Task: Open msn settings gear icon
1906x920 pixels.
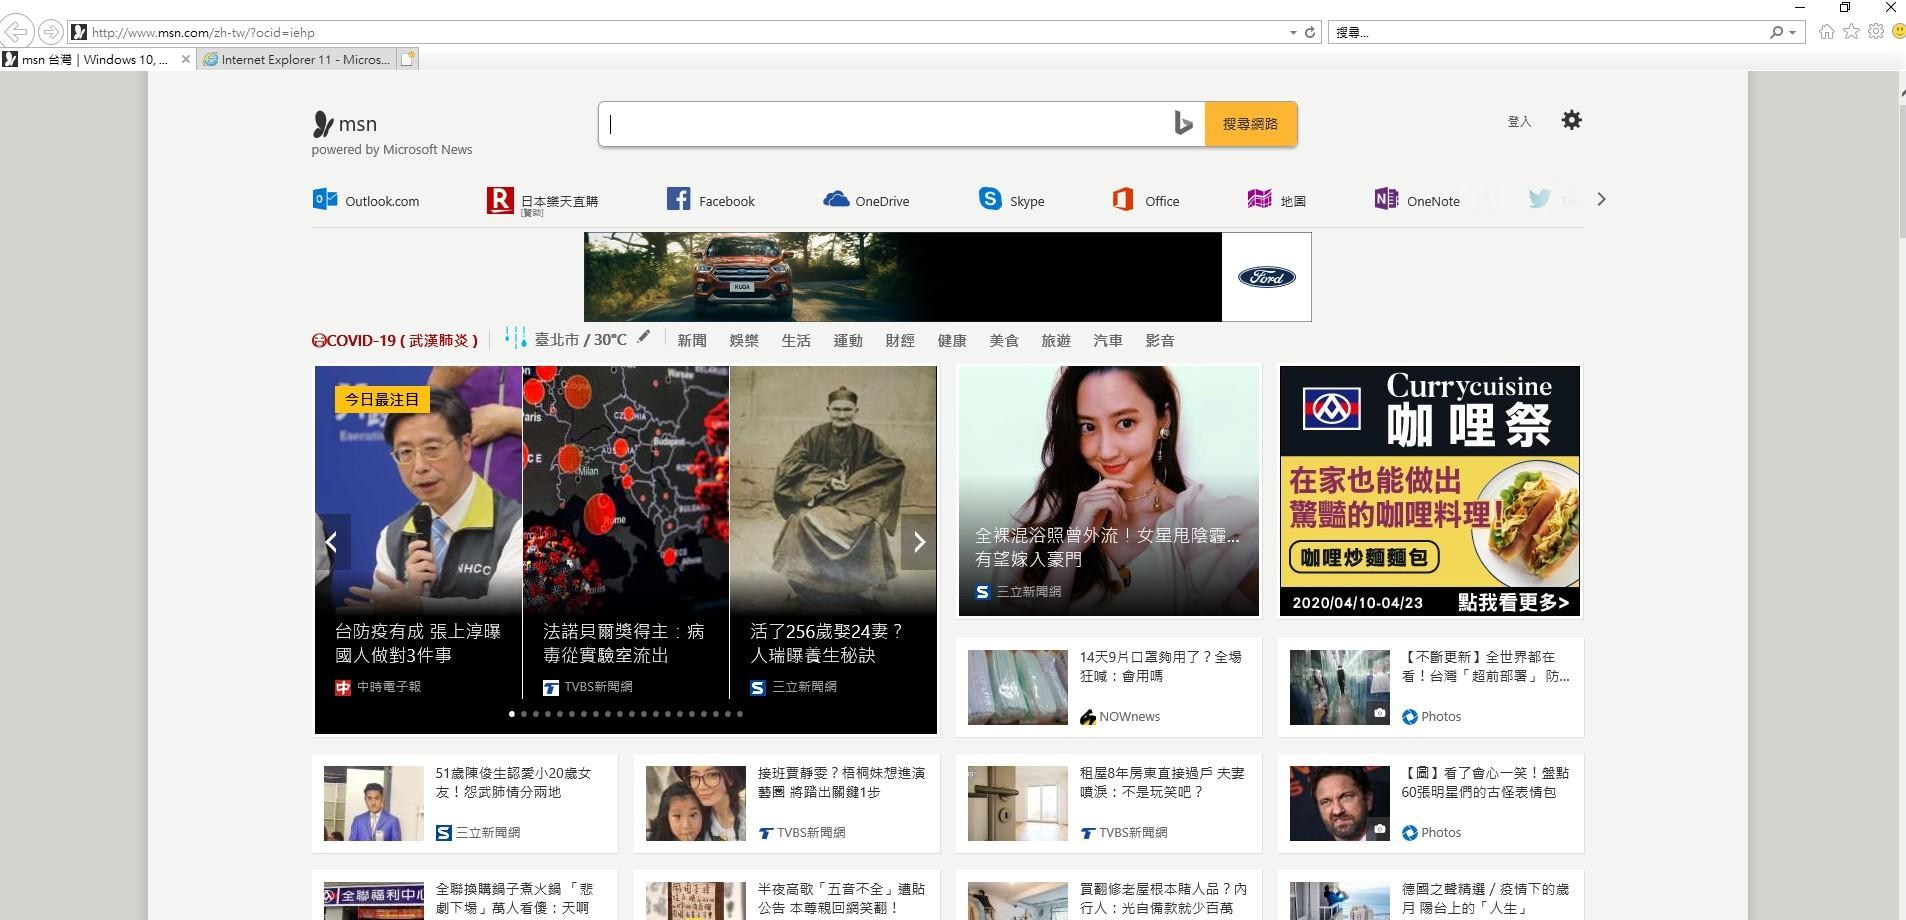Action: tap(1572, 120)
